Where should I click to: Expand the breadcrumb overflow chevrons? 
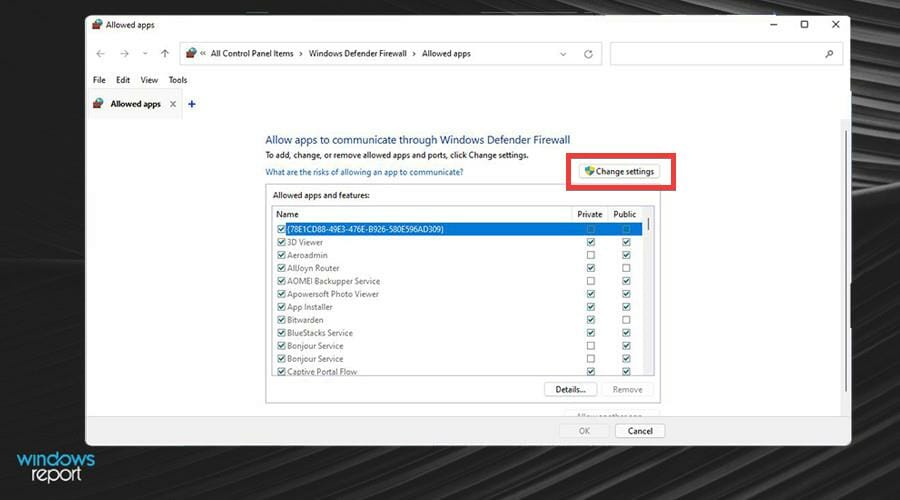click(x=204, y=54)
